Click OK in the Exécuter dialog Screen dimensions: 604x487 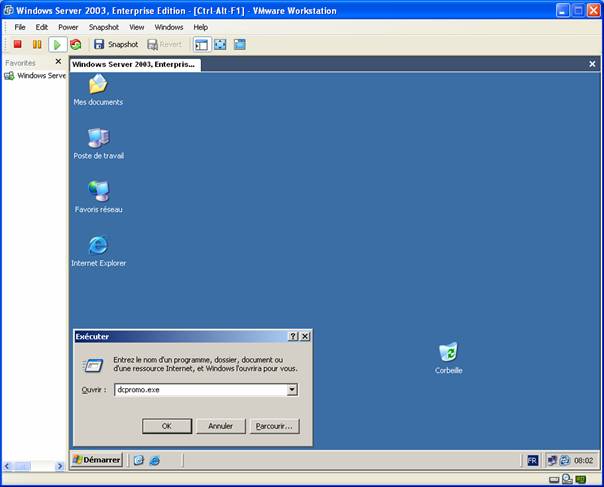click(167, 426)
